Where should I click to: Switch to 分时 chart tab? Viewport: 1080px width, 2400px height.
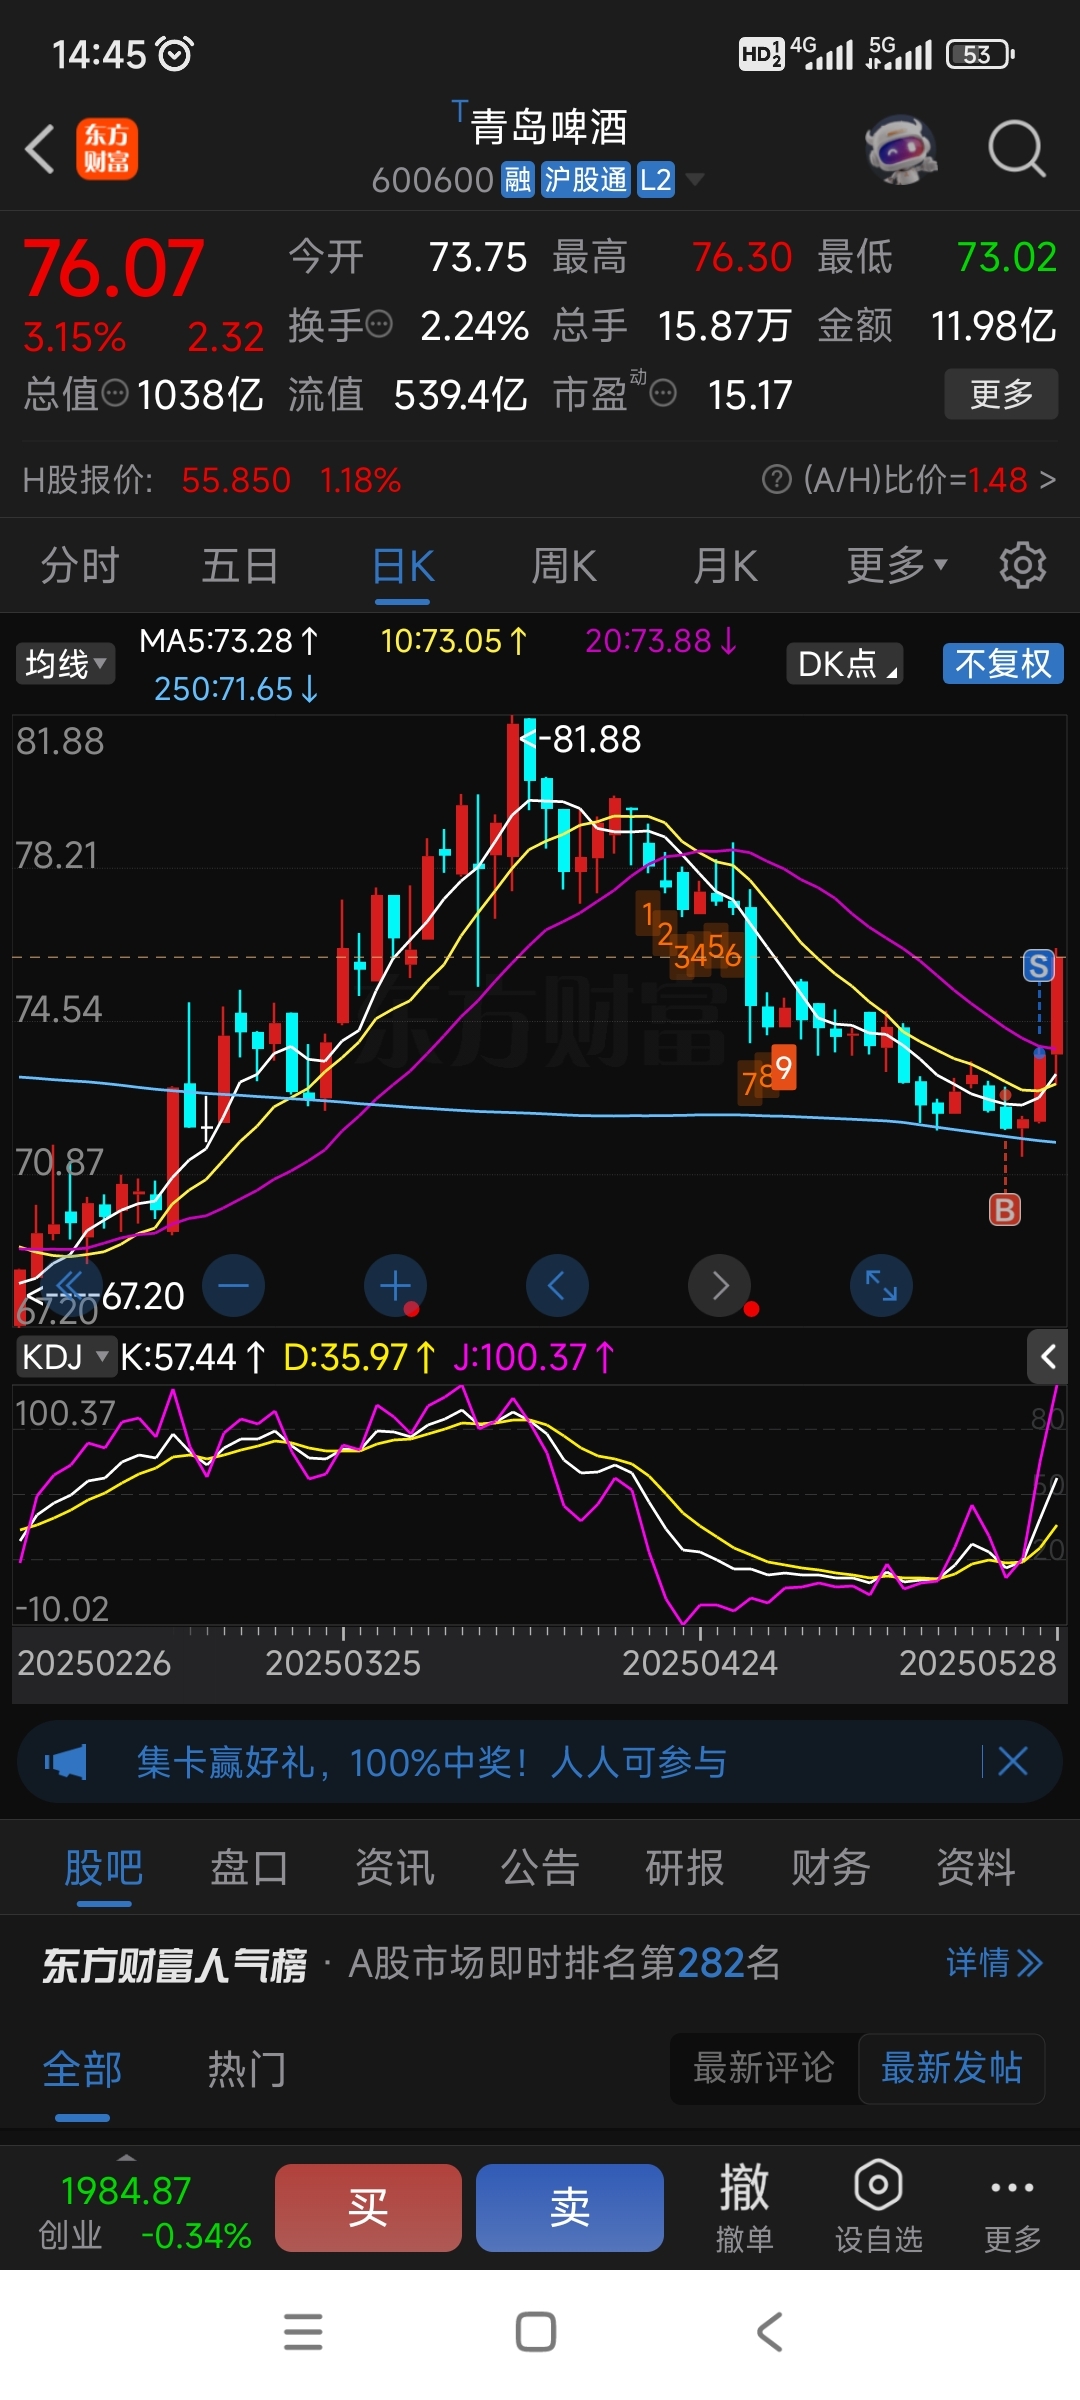pos(80,566)
